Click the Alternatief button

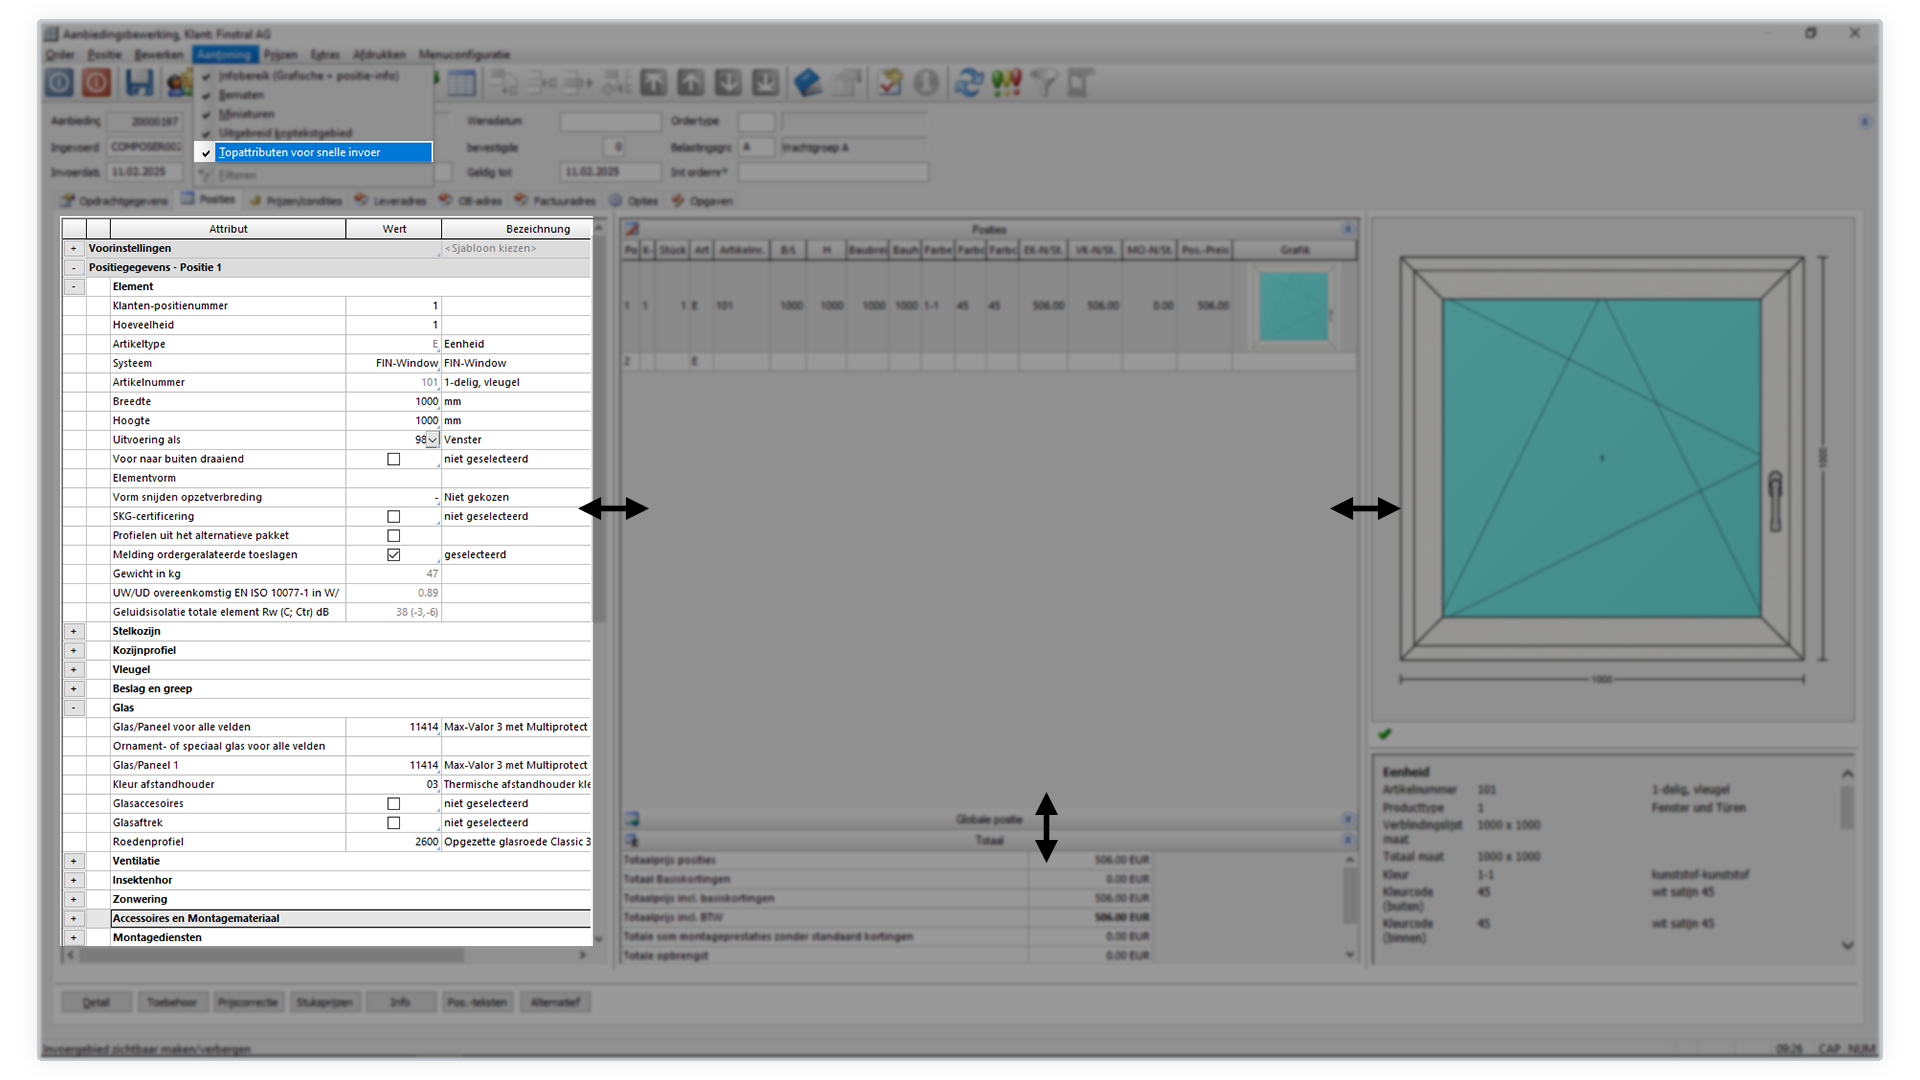tap(555, 1002)
